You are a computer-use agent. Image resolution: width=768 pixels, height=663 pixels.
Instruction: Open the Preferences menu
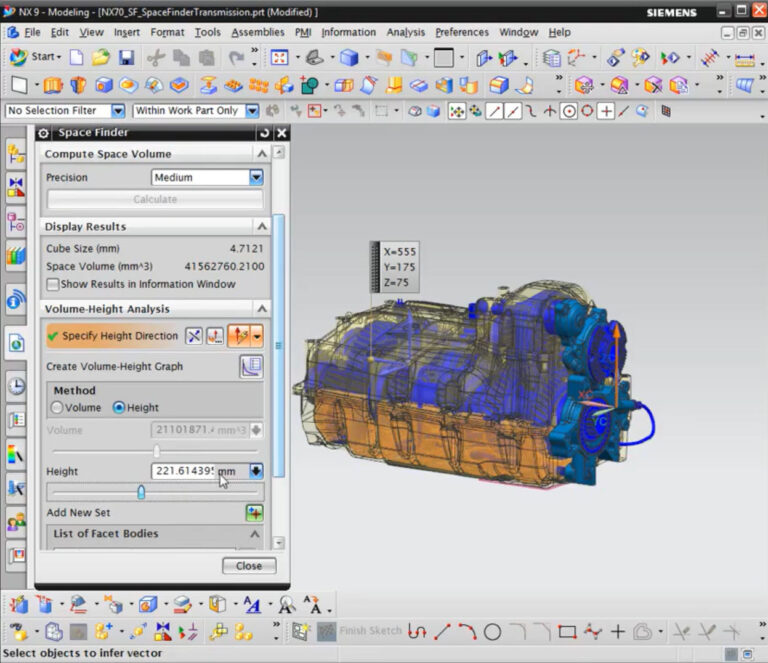click(x=462, y=32)
